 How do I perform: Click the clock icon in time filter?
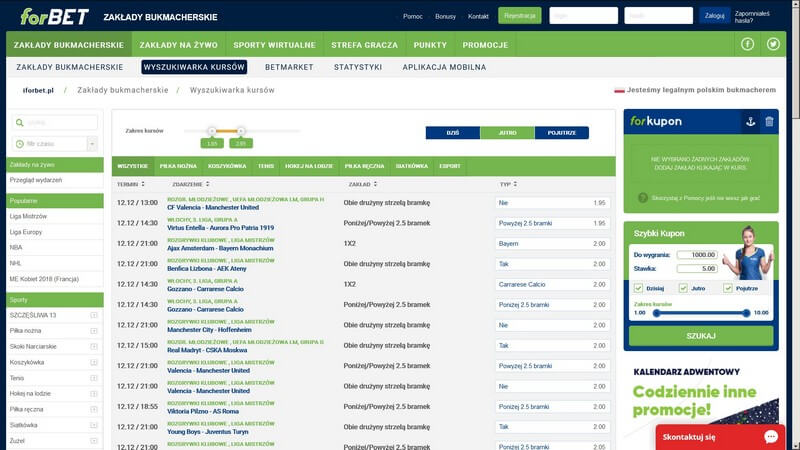coord(19,144)
